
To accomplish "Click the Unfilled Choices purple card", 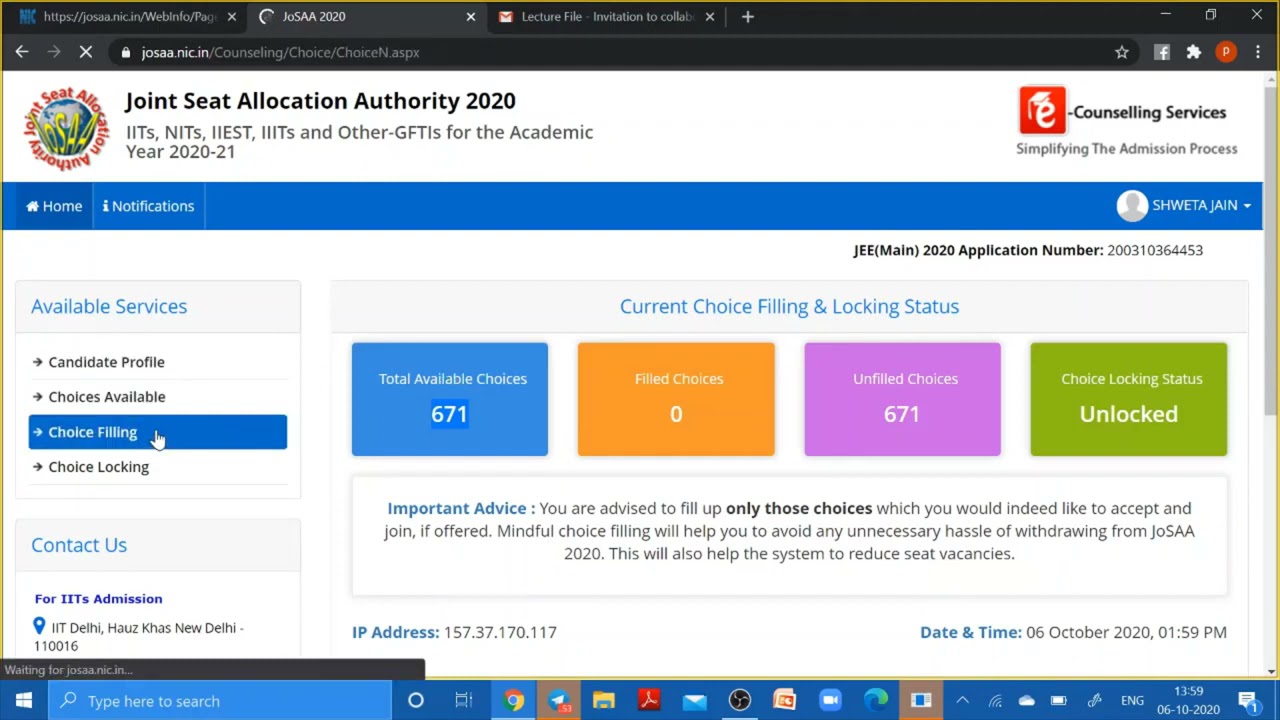I will [x=902, y=399].
